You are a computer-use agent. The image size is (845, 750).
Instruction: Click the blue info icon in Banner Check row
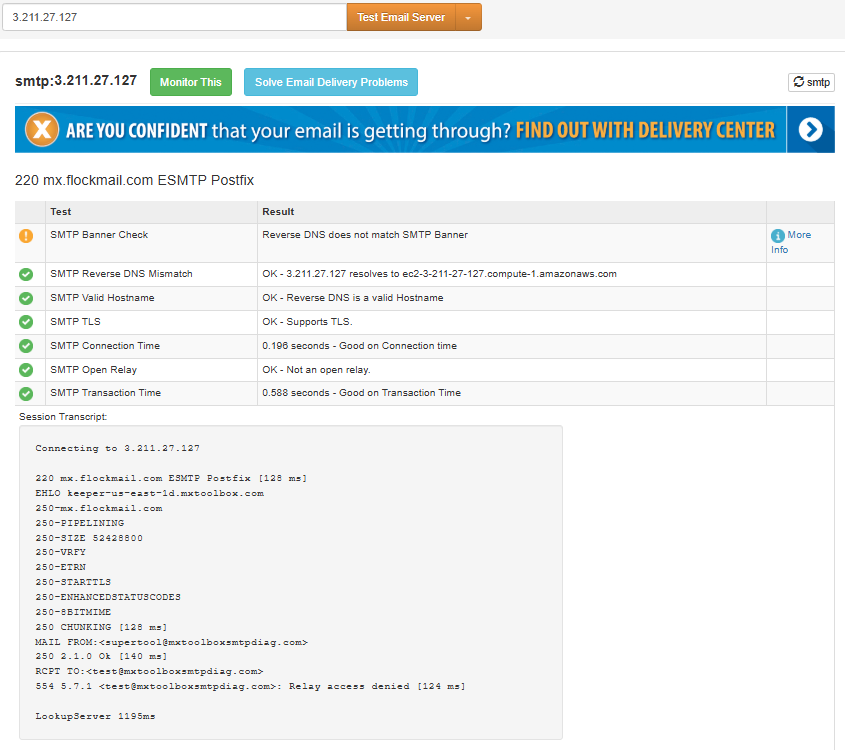pyautogui.click(x=778, y=236)
